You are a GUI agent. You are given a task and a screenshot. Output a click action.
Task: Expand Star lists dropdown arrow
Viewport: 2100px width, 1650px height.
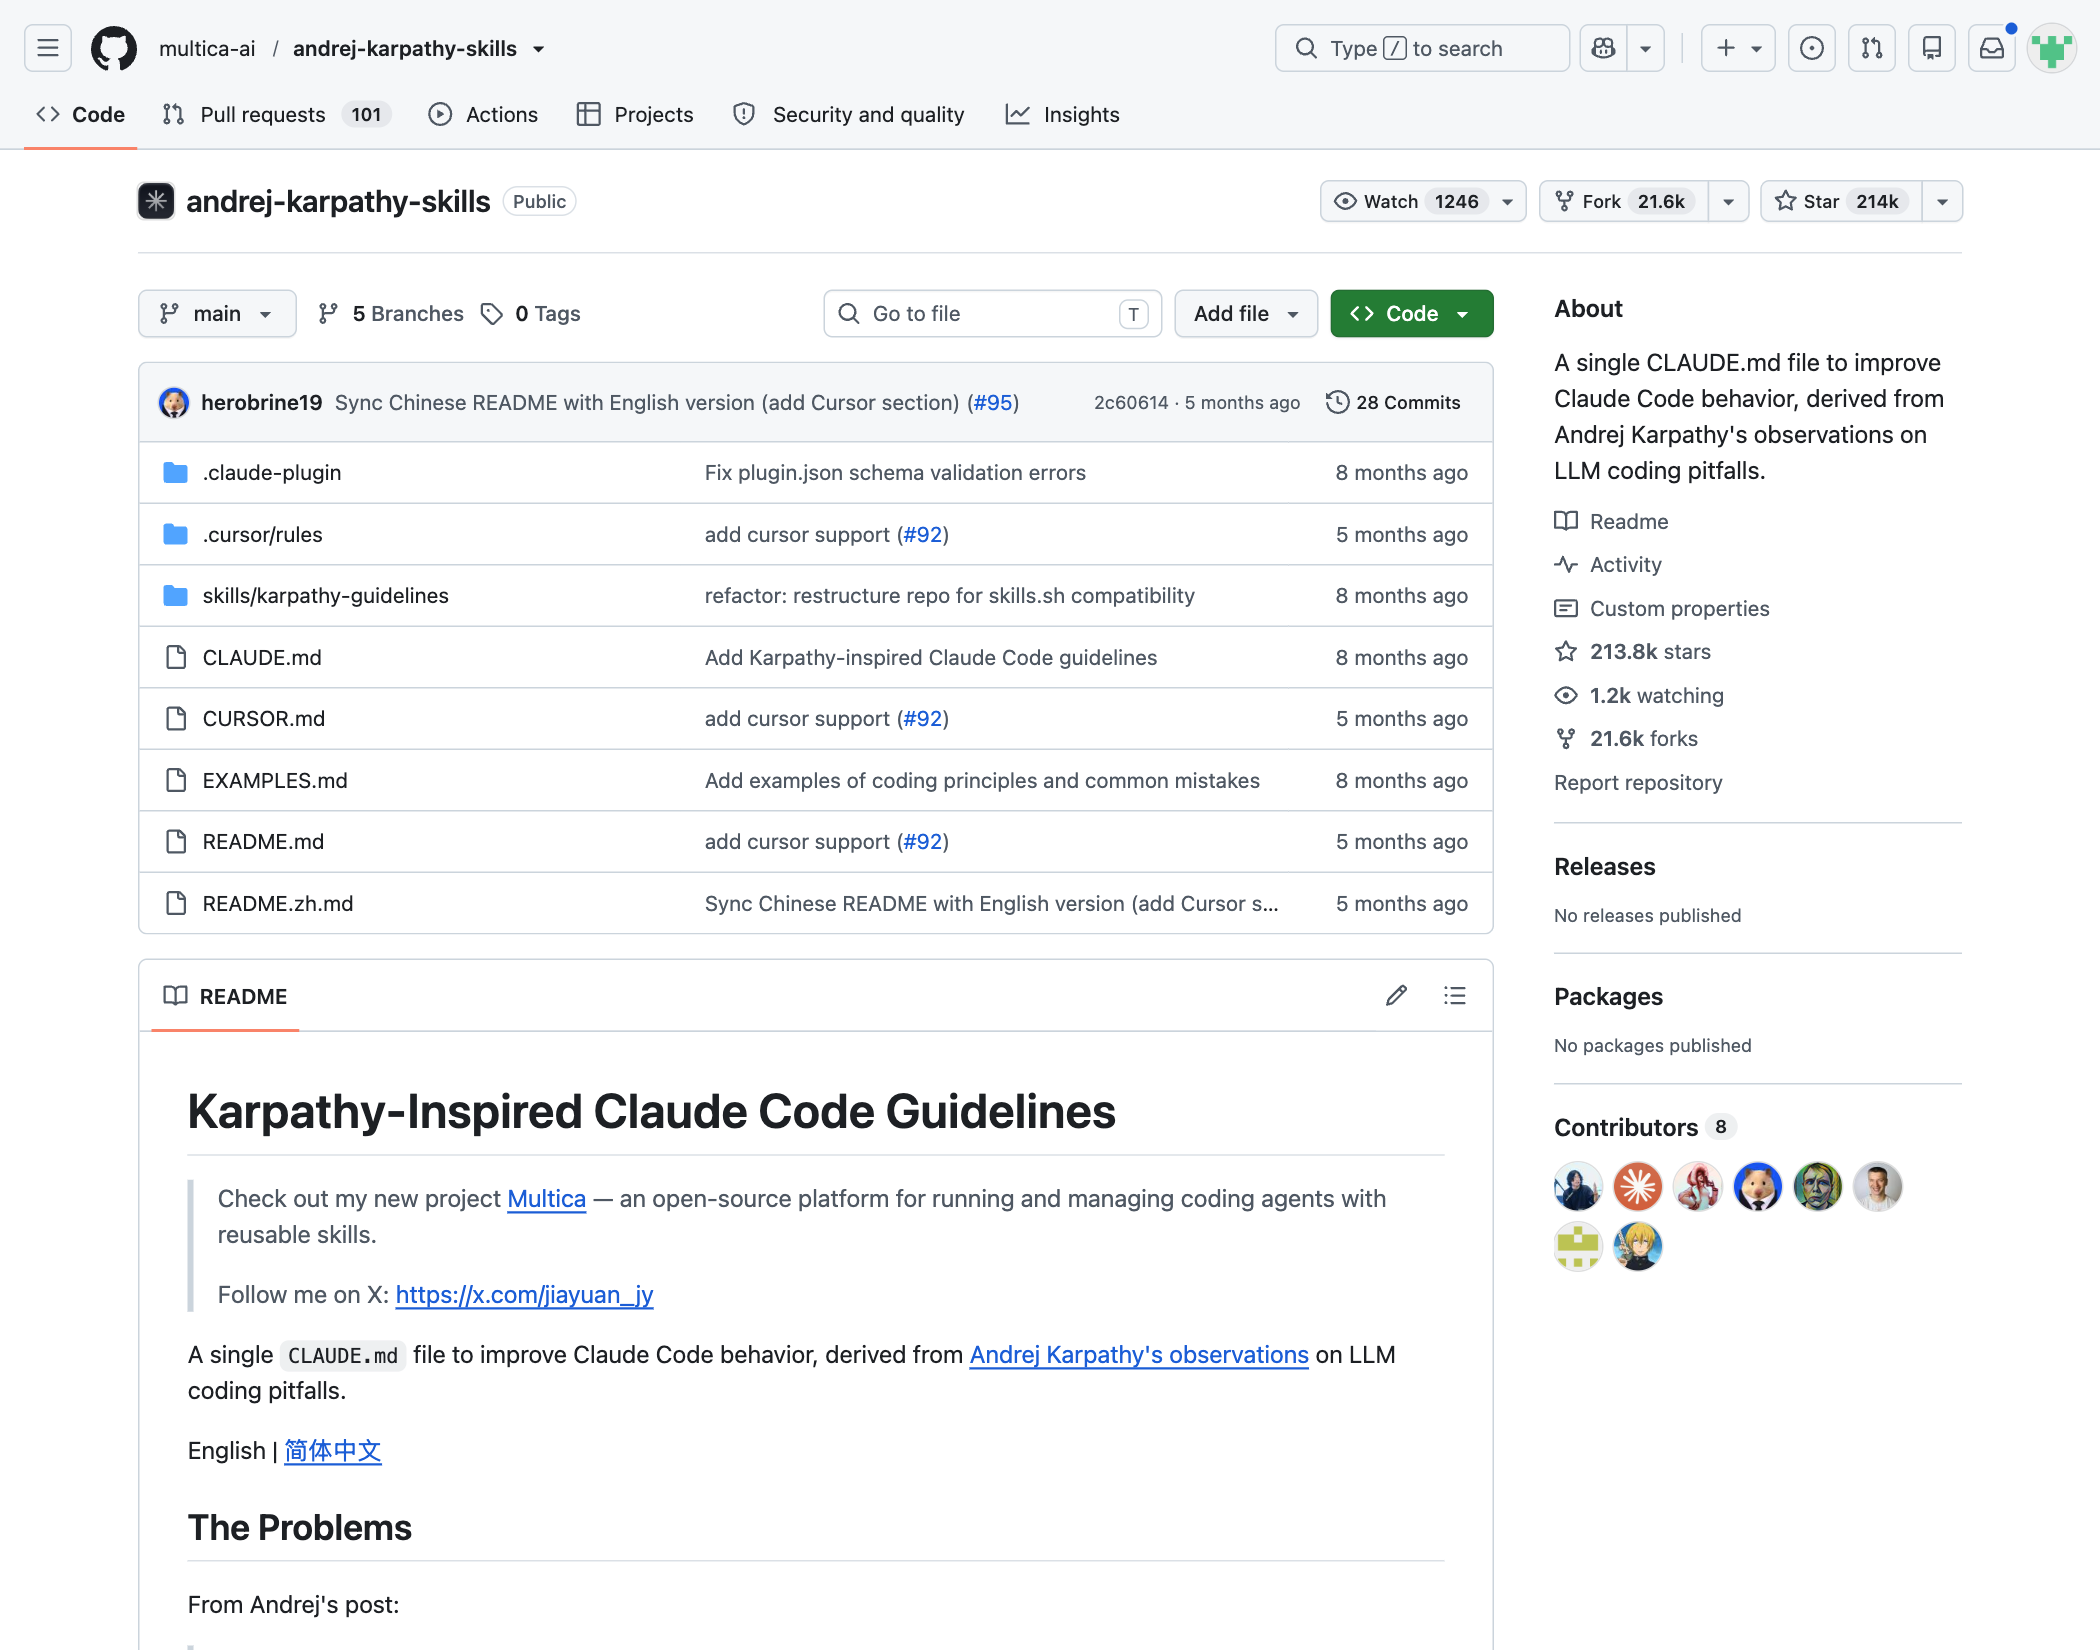point(1942,201)
